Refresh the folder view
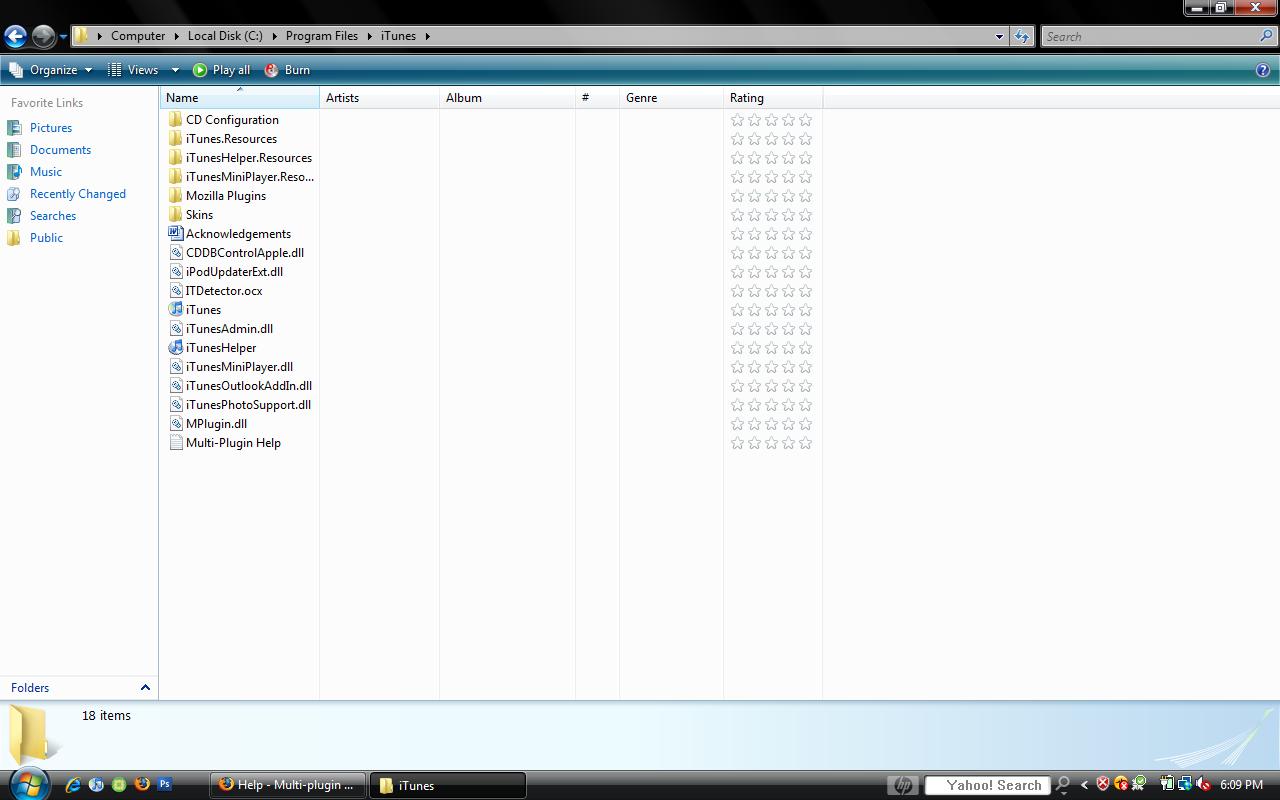1280x800 pixels. (x=1021, y=37)
